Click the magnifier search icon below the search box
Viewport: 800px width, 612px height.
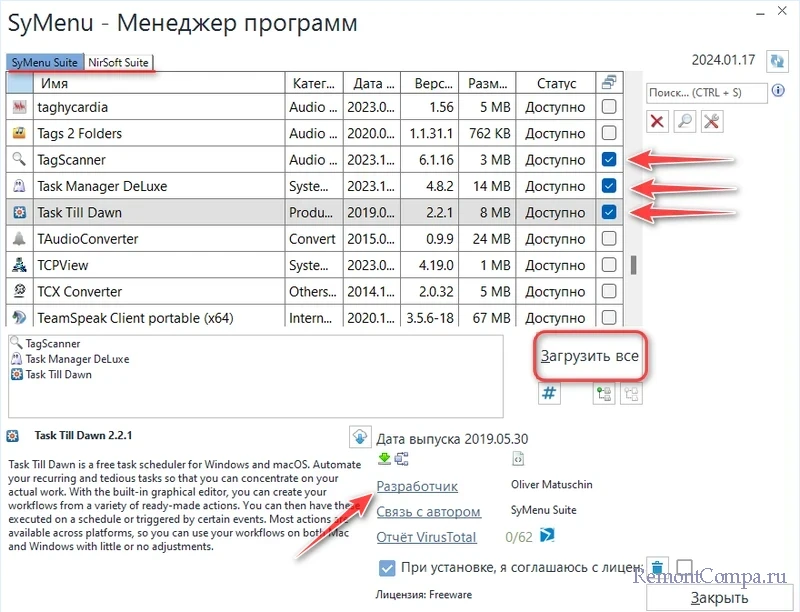point(685,121)
